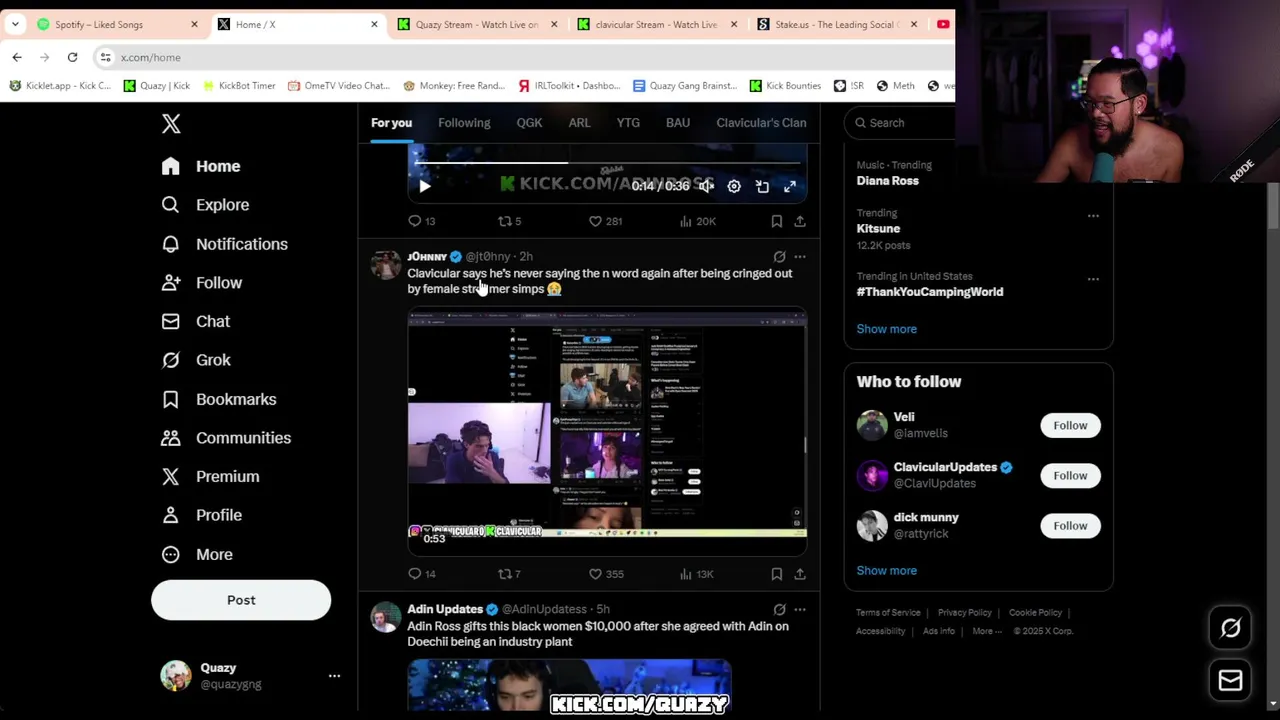Click Grok icon on Adin Updates post
Image resolution: width=1280 pixels, height=720 pixels.
[x=779, y=609]
